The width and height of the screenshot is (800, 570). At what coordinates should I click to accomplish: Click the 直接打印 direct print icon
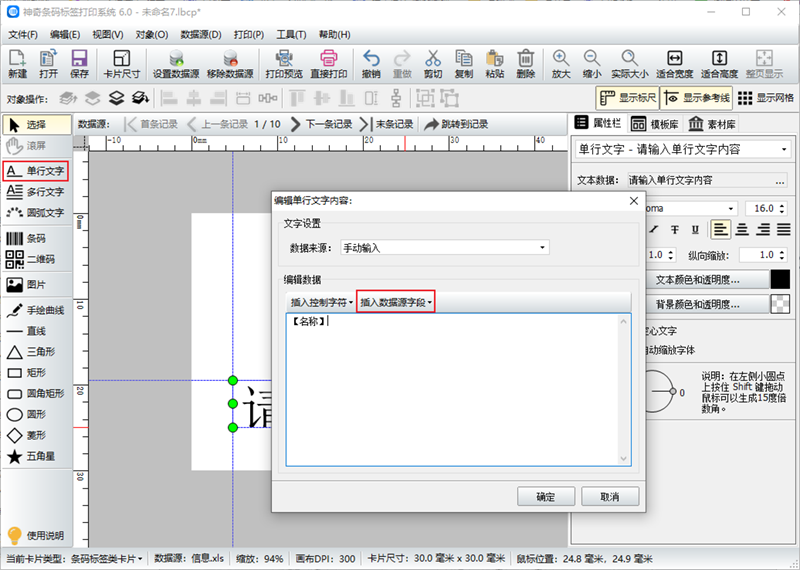[329, 64]
